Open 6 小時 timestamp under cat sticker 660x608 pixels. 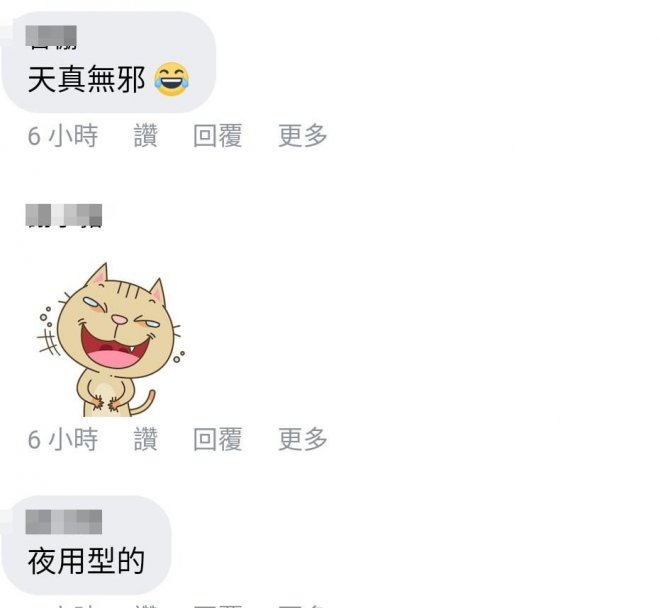(63, 439)
